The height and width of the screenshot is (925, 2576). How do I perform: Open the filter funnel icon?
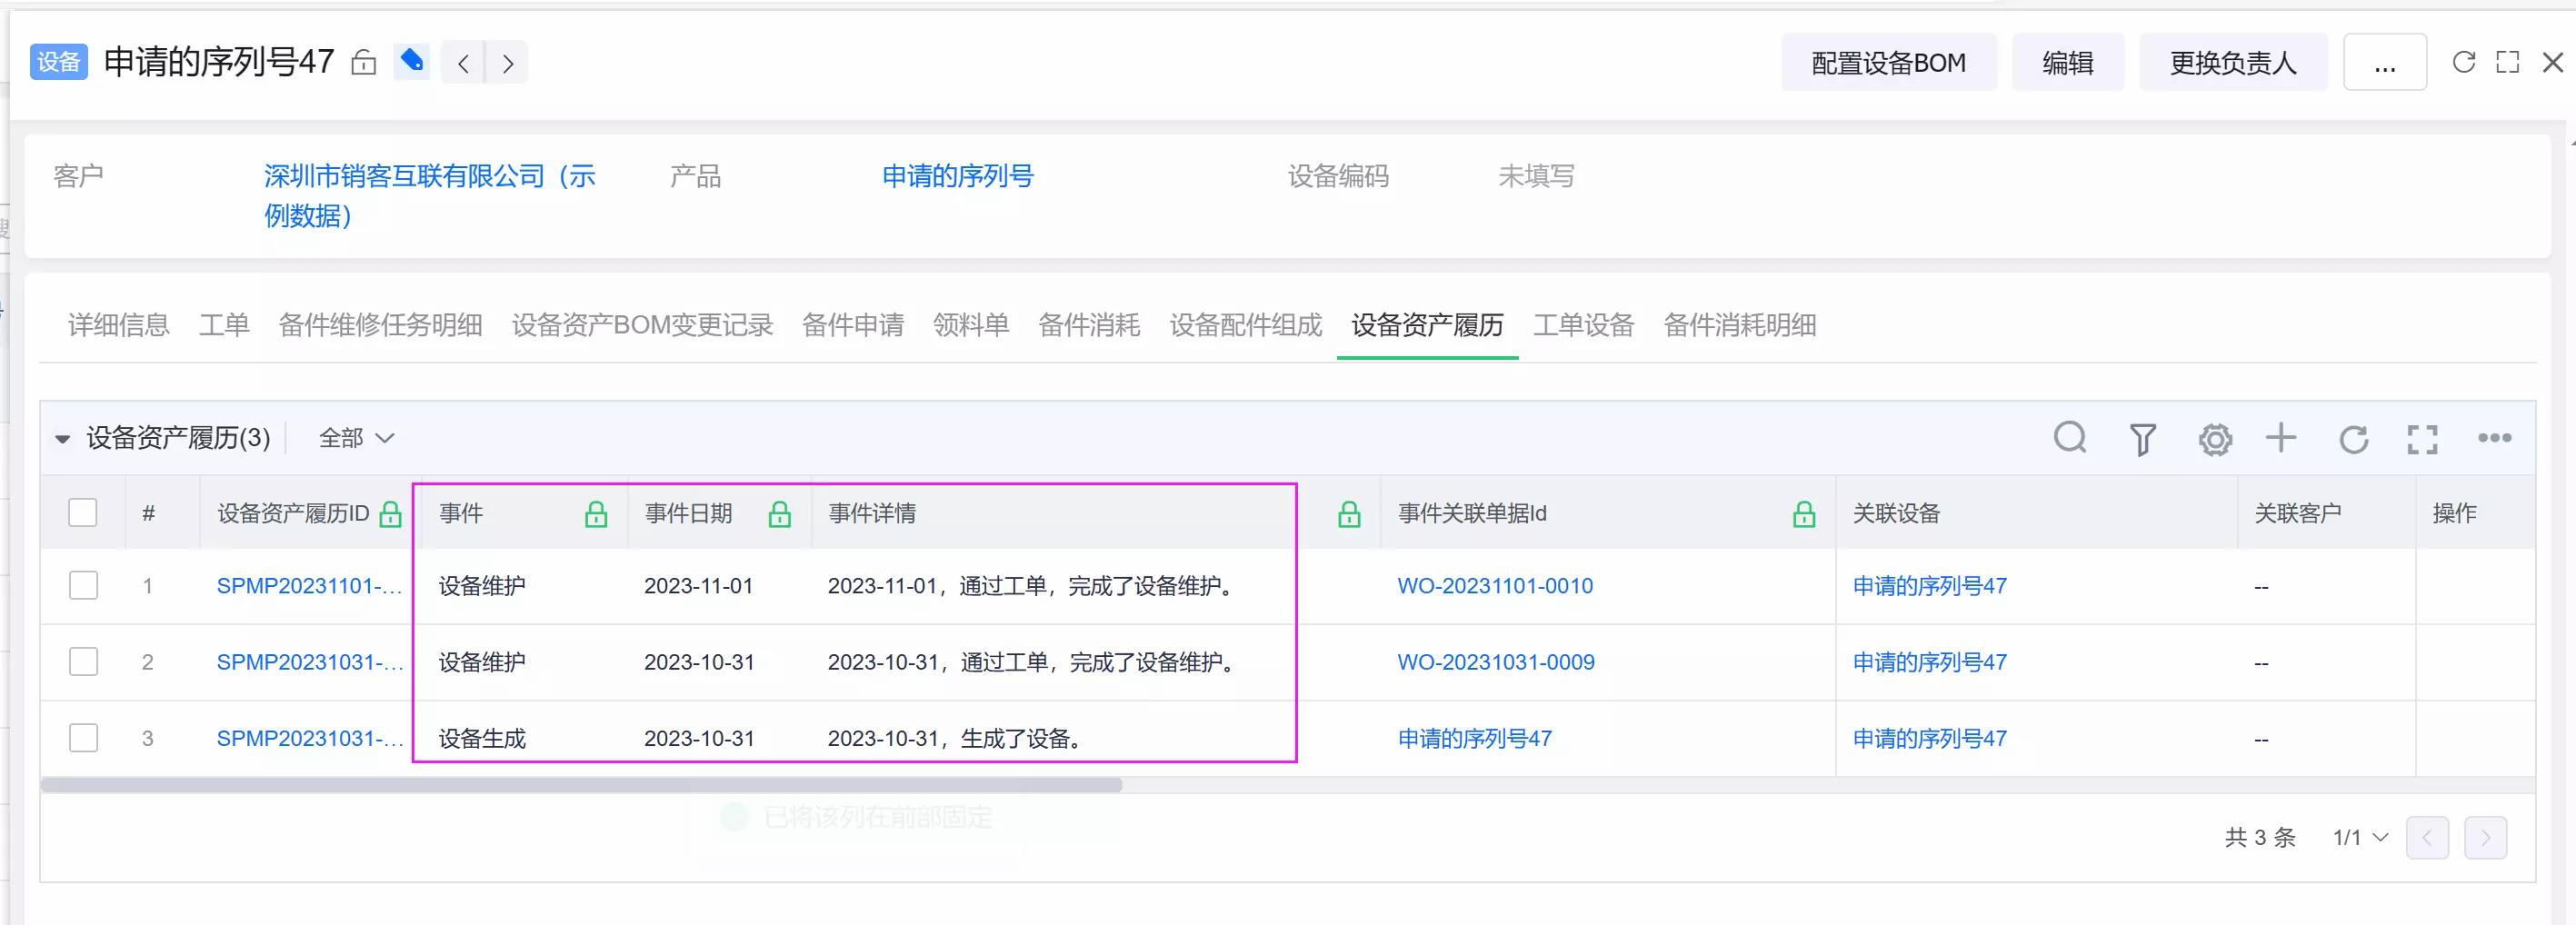point(2142,439)
